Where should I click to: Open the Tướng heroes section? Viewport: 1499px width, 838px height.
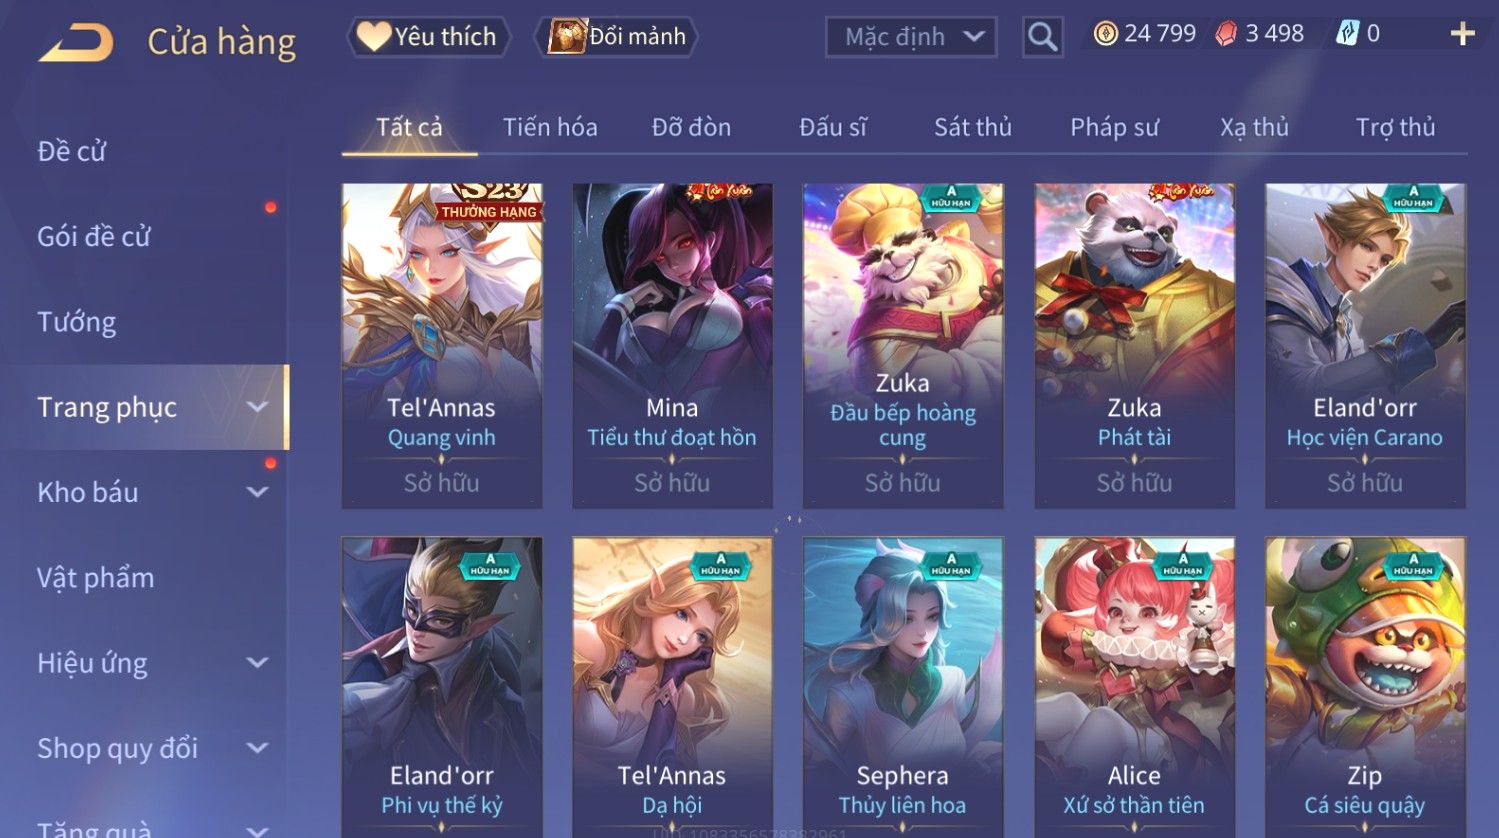[x=77, y=322]
